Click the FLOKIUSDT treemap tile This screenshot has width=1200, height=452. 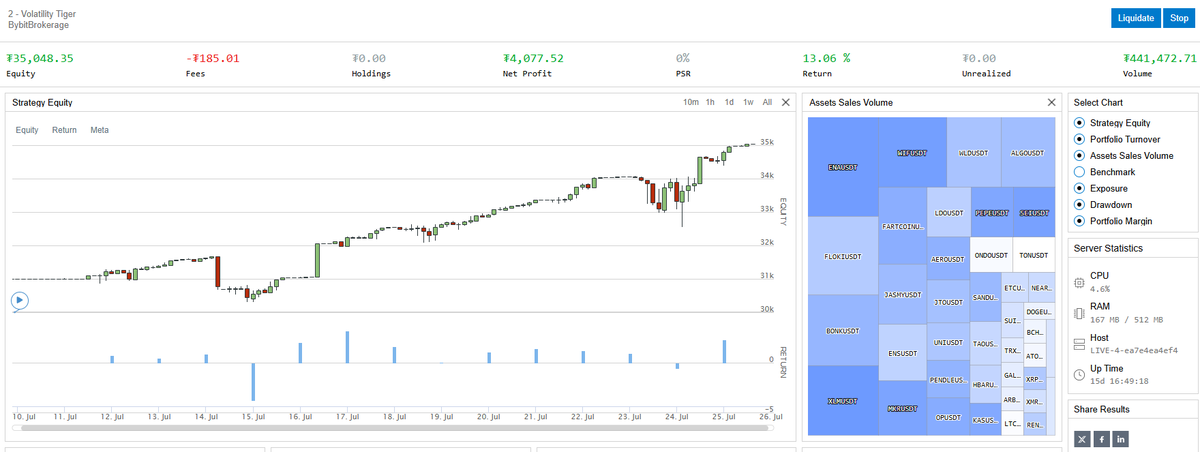pos(843,256)
